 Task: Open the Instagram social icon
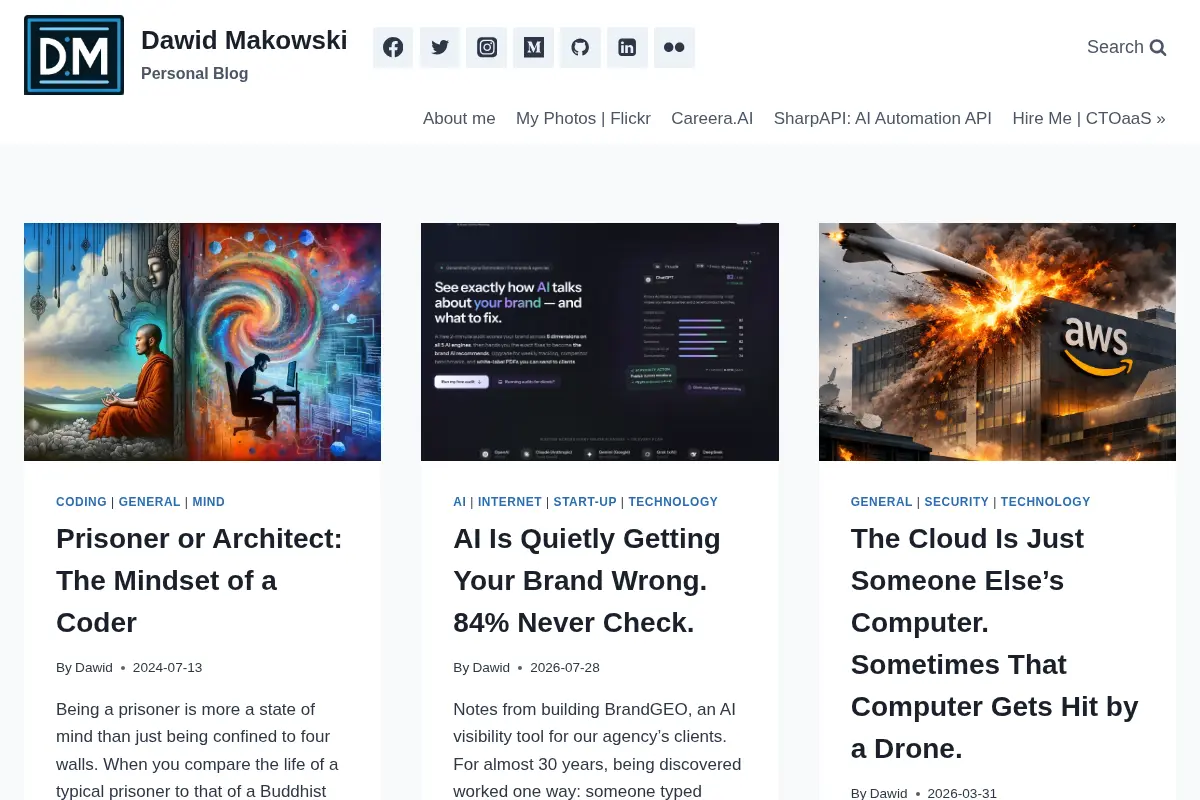(487, 47)
